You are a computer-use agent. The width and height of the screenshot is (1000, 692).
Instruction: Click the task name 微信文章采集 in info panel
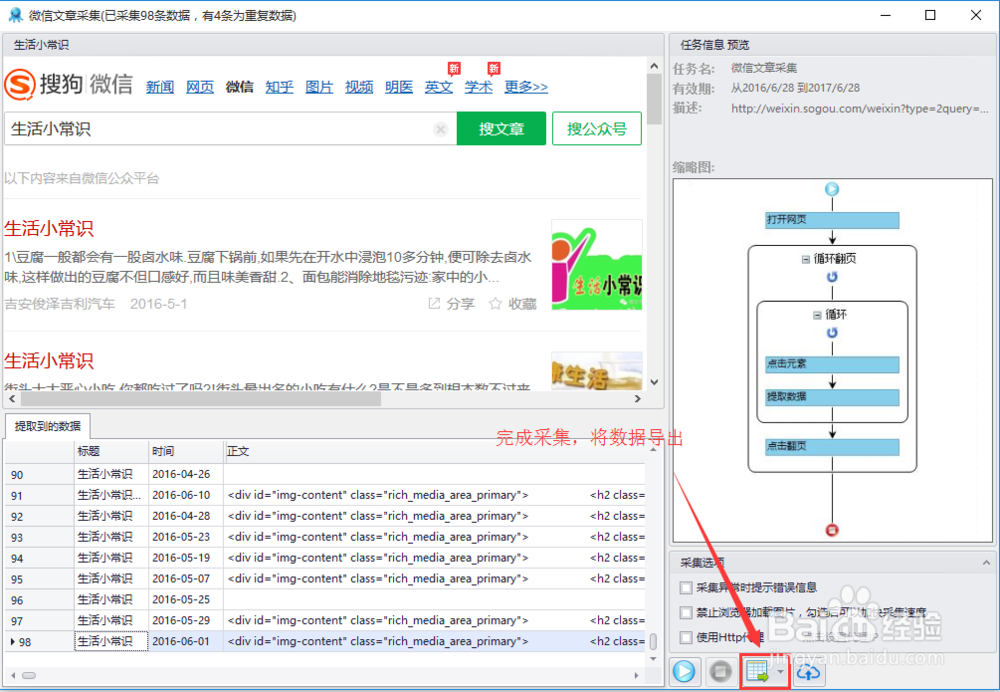pyautogui.click(x=764, y=68)
